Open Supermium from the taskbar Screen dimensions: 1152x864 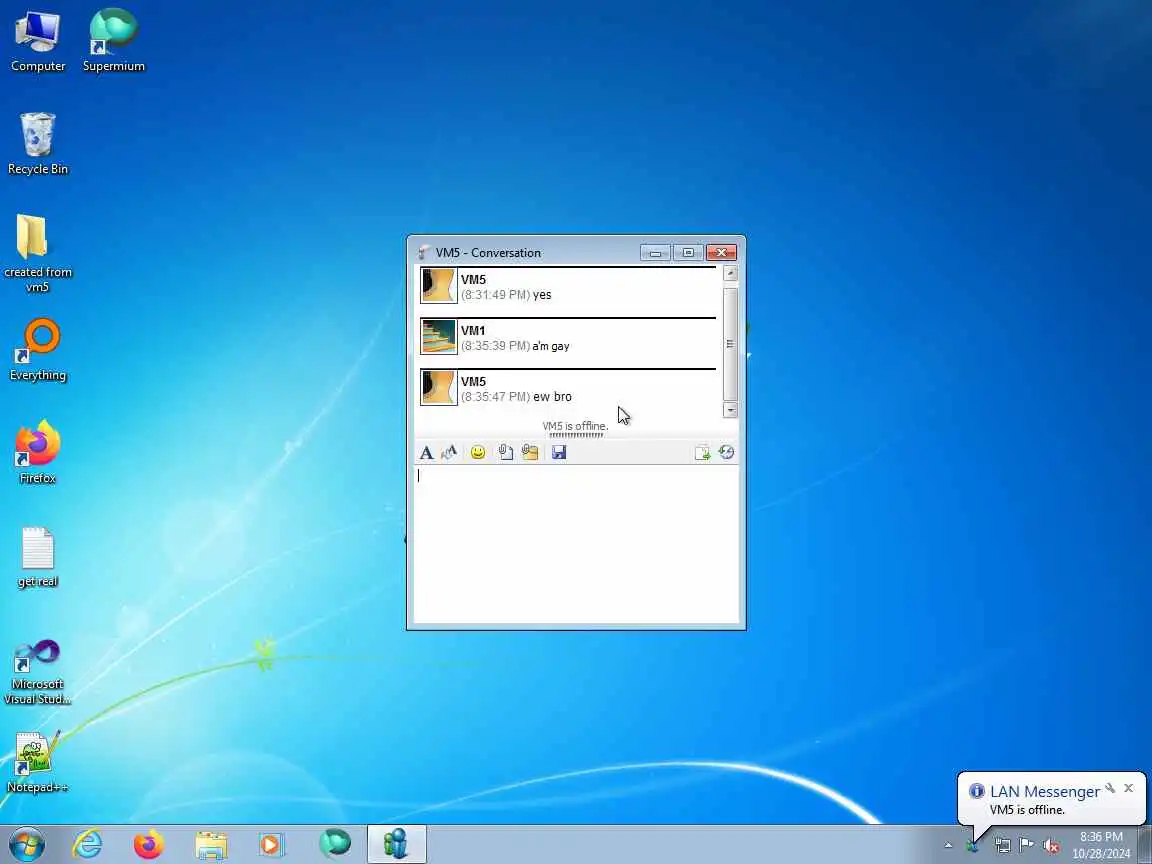pyautogui.click(x=334, y=844)
